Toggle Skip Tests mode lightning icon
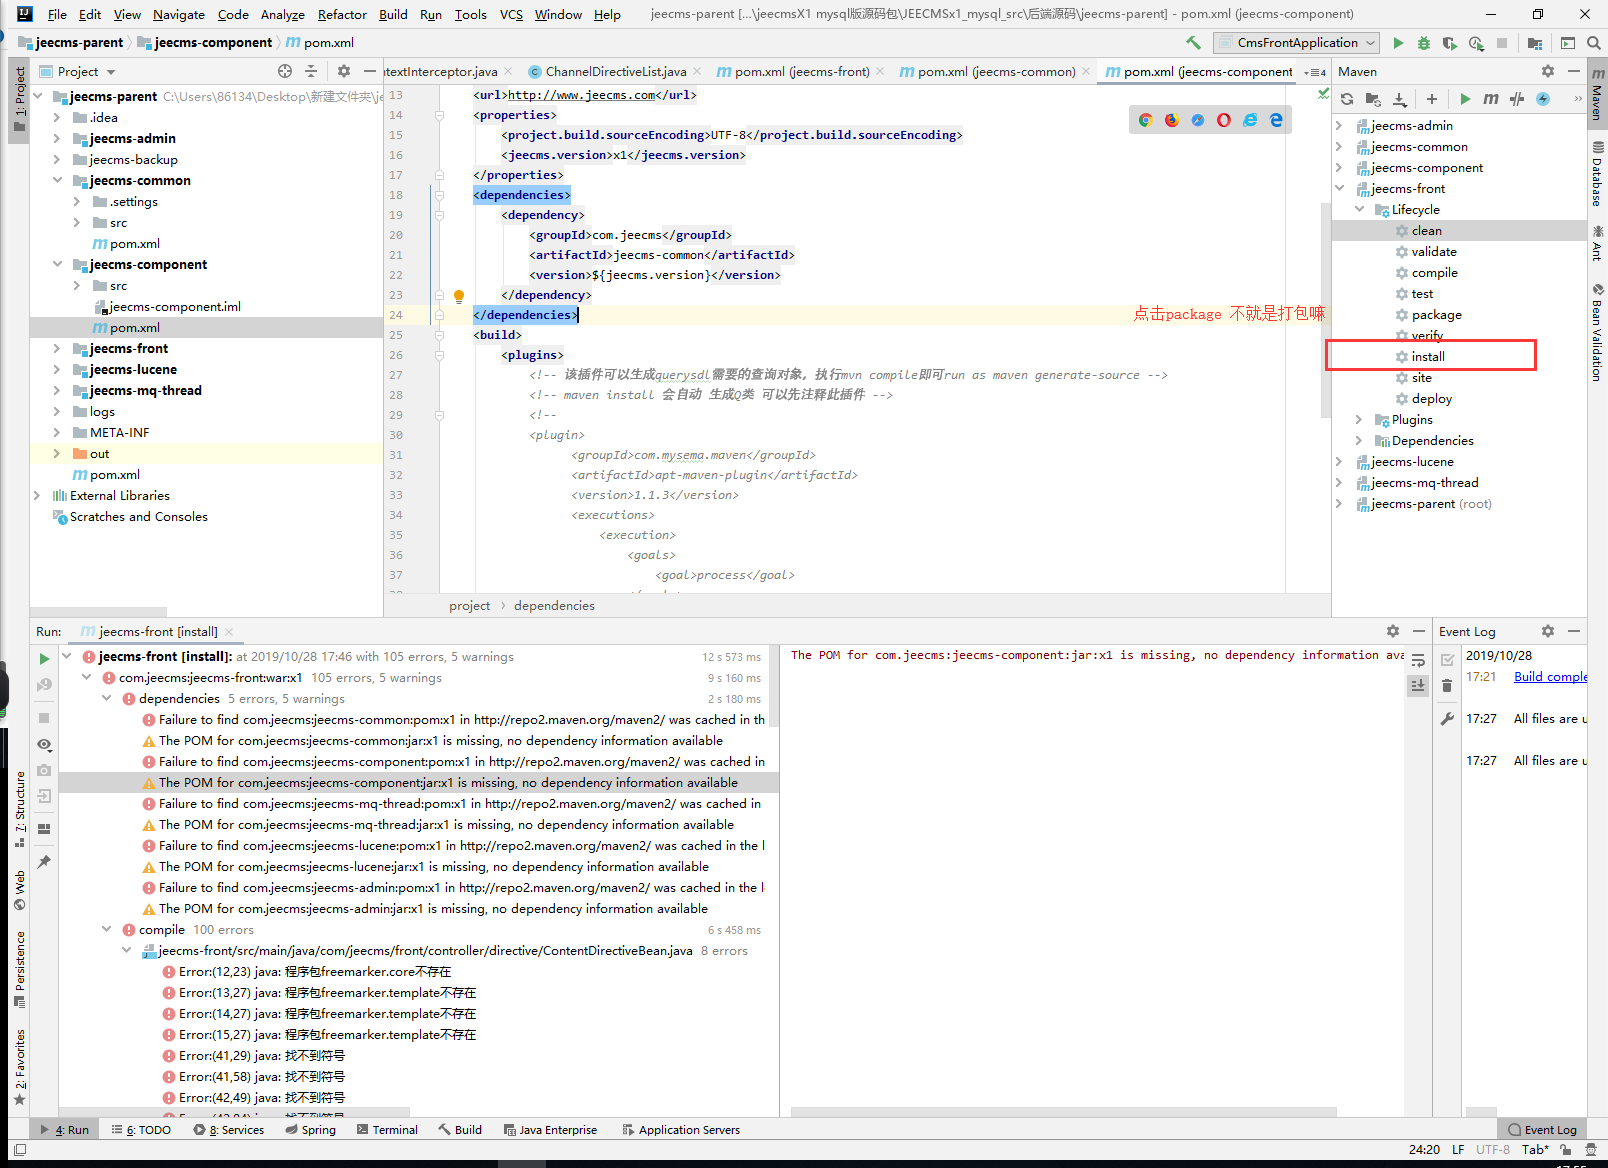Viewport: 1608px width, 1168px height. pyautogui.click(x=1543, y=99)
